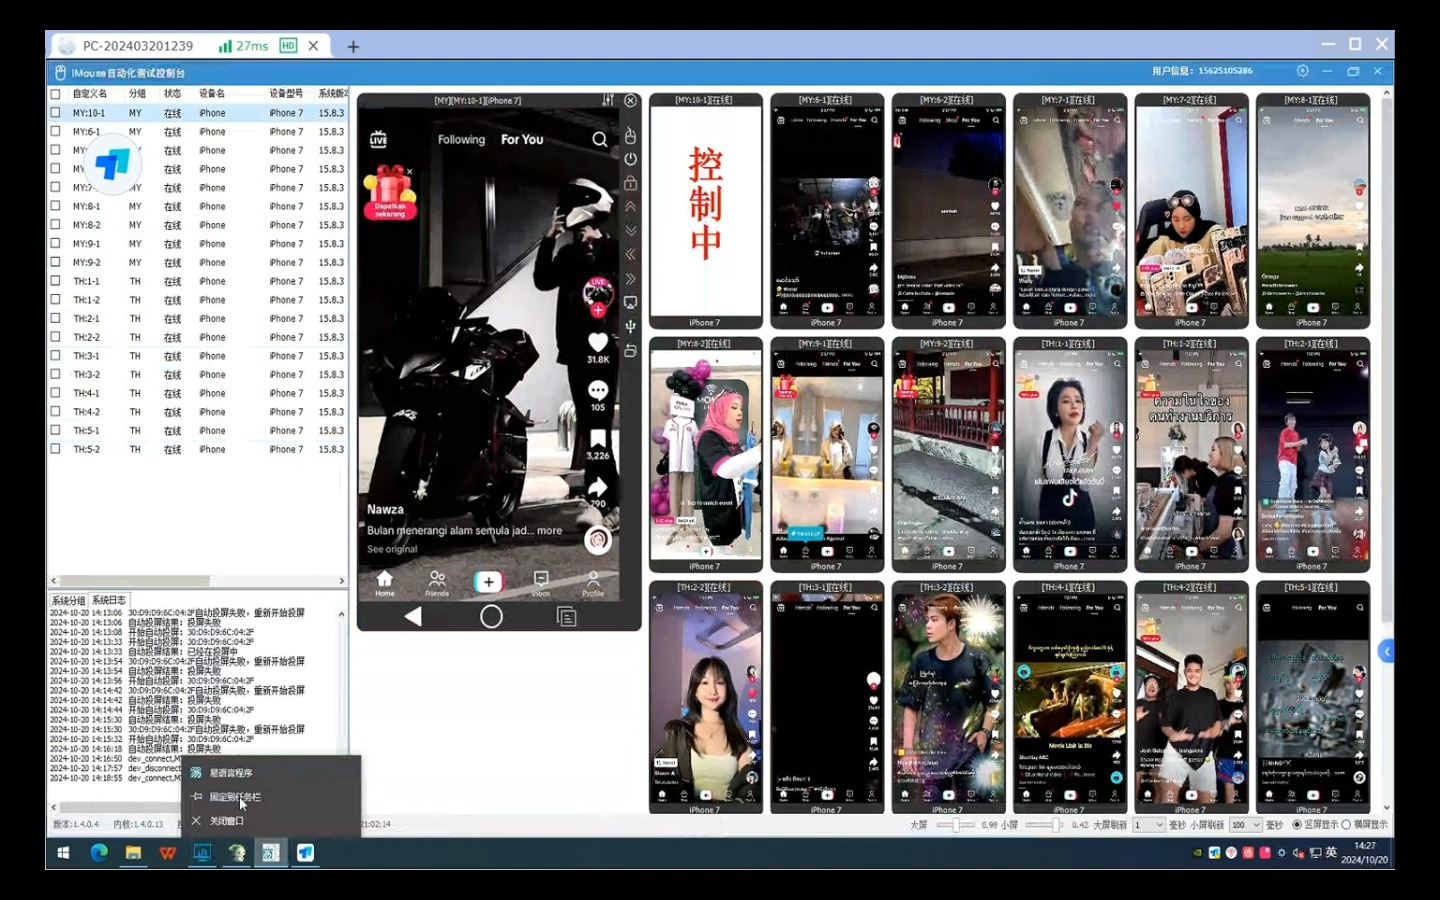Click the power icon beside the phone preview

coord(630,159)
